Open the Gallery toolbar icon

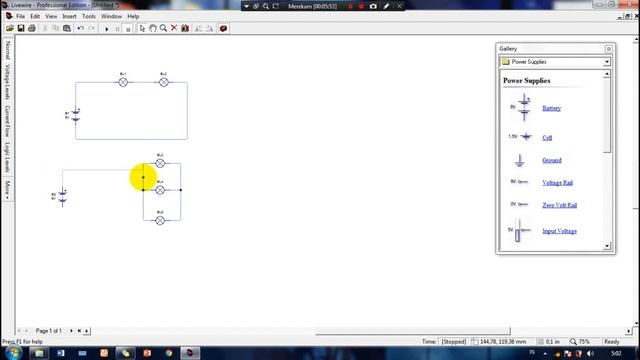coord(185,29)
